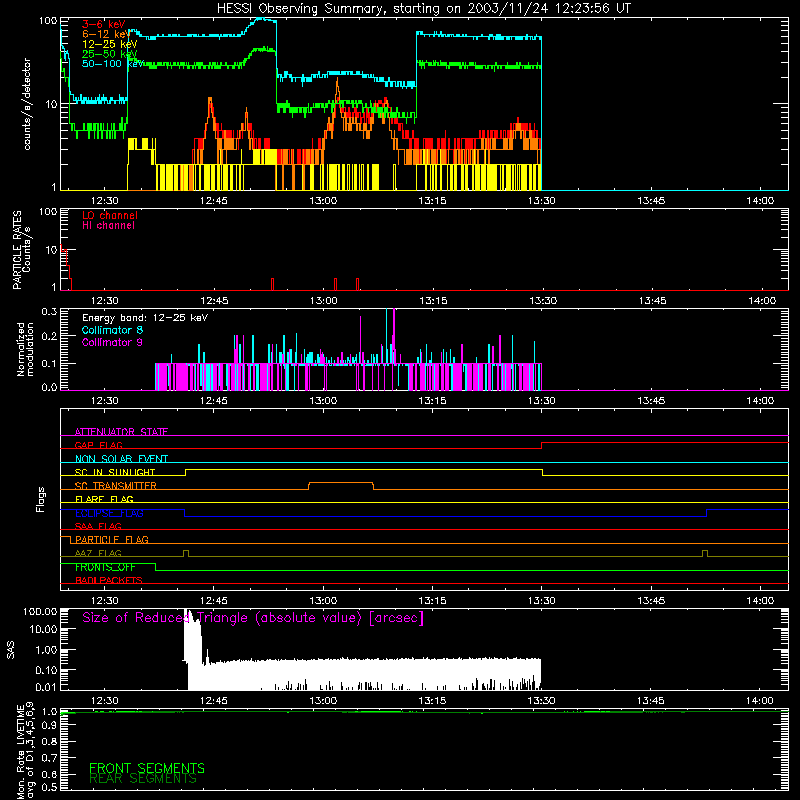Click the dim olive AAZ_FLAG label
This screenshot has height=800, width=800.
(98, 553)
